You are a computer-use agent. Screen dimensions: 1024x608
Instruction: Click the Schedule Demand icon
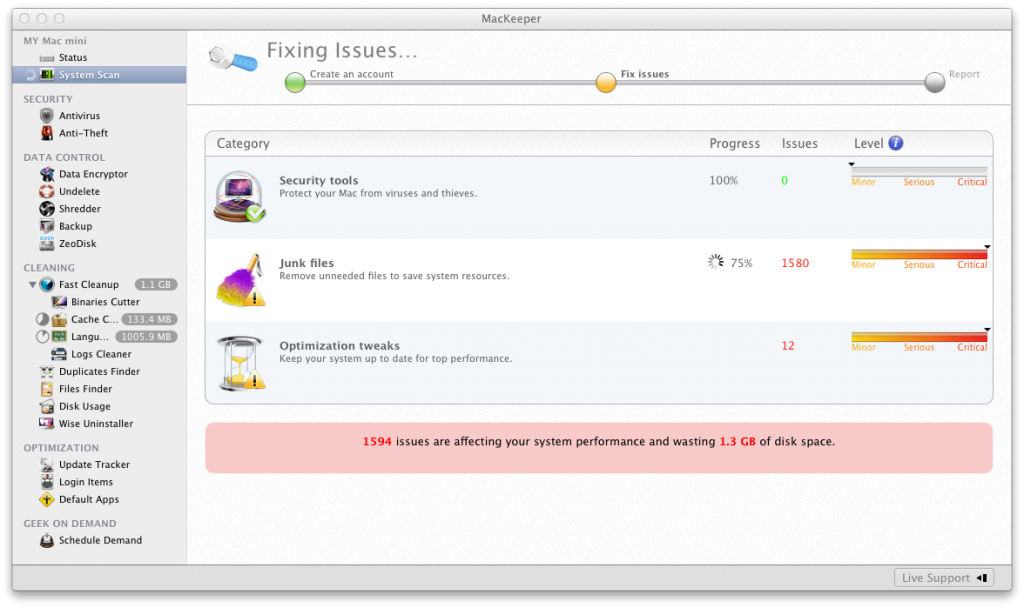pos(46,541)
